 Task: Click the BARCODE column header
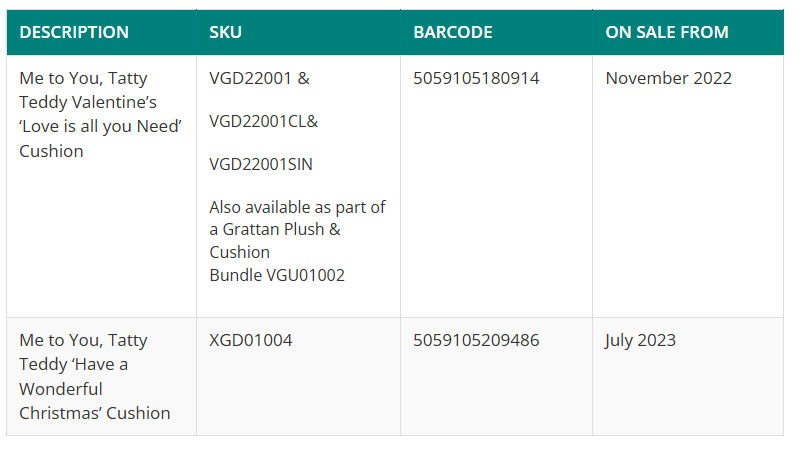tap(453, 32)
